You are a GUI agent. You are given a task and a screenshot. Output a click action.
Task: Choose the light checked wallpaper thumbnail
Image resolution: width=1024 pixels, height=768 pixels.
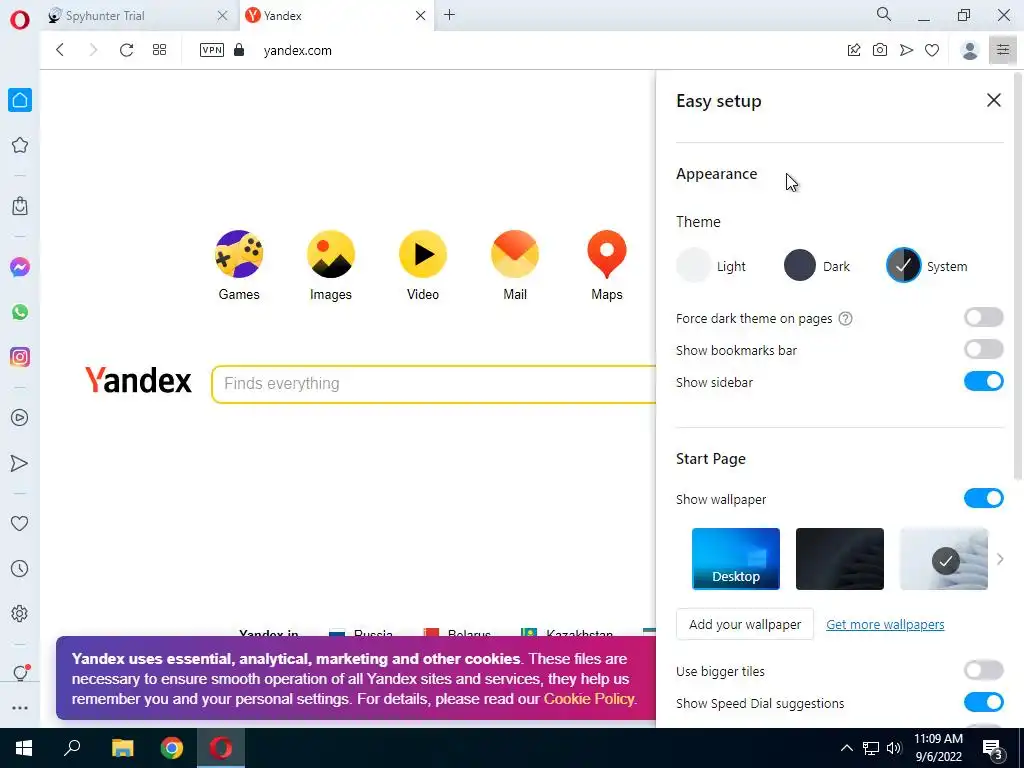(x=944, y=559)
